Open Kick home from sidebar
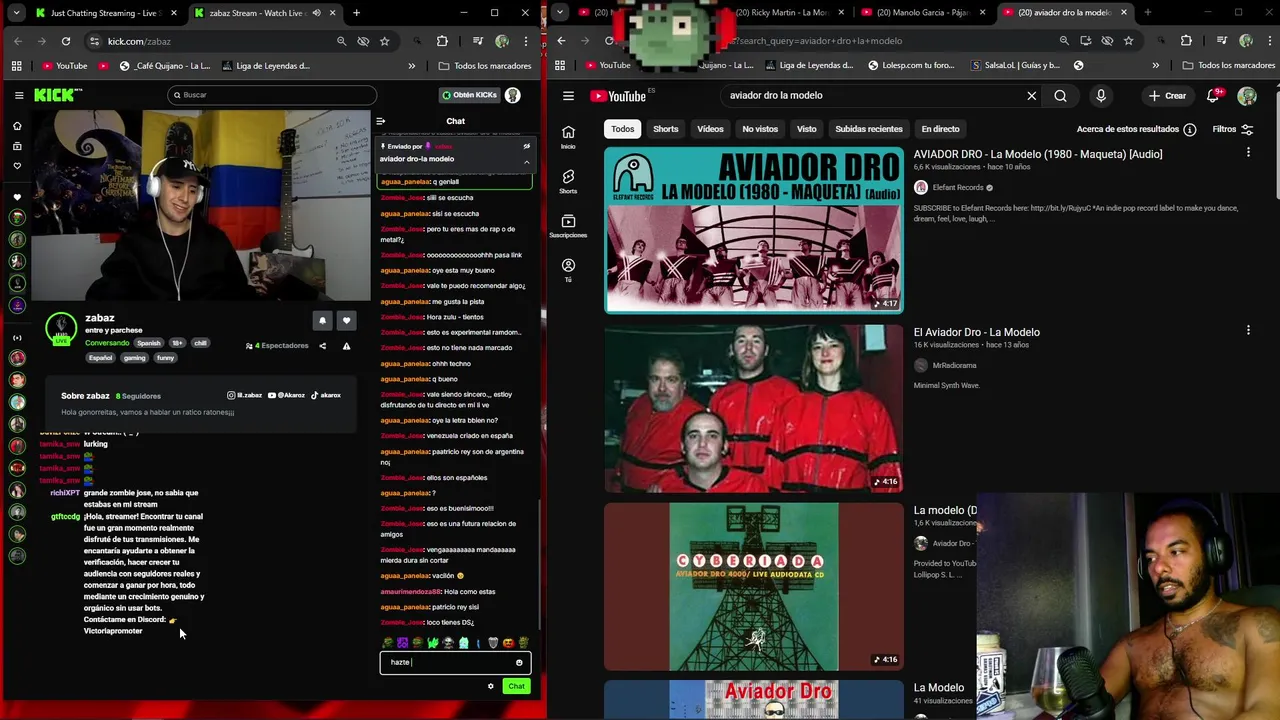The height and width of the screenshot is (720, 1280). (17, 126)
